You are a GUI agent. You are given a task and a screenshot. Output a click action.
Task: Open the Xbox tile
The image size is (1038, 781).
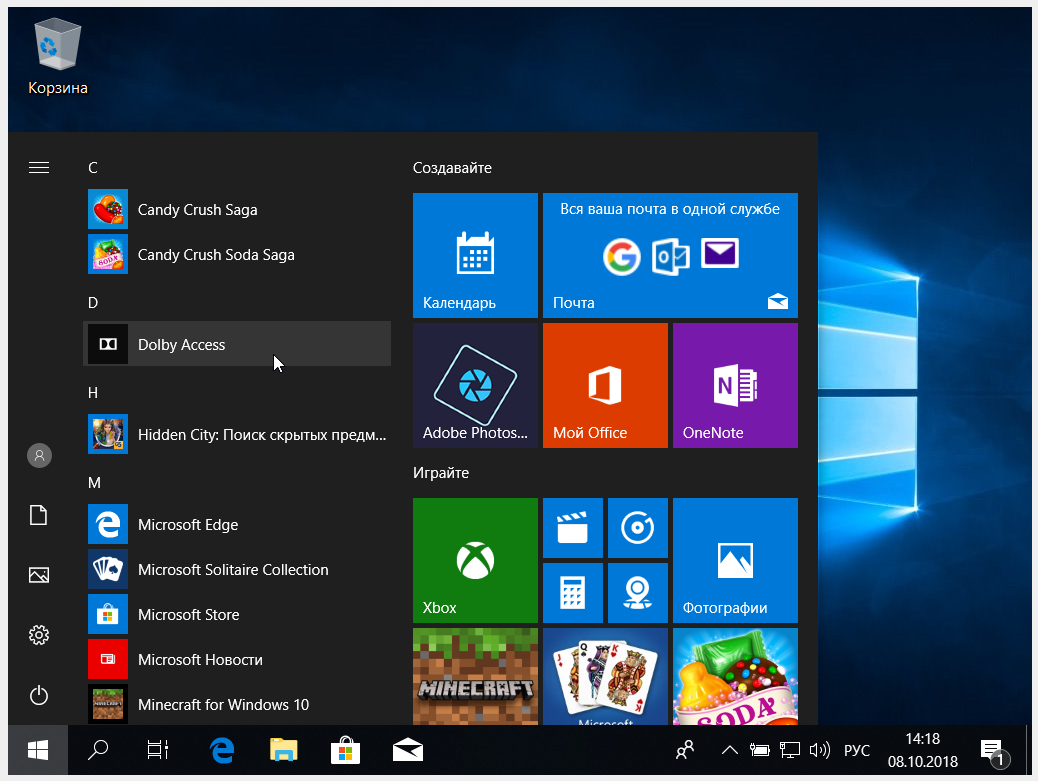[x=475, y=560]
